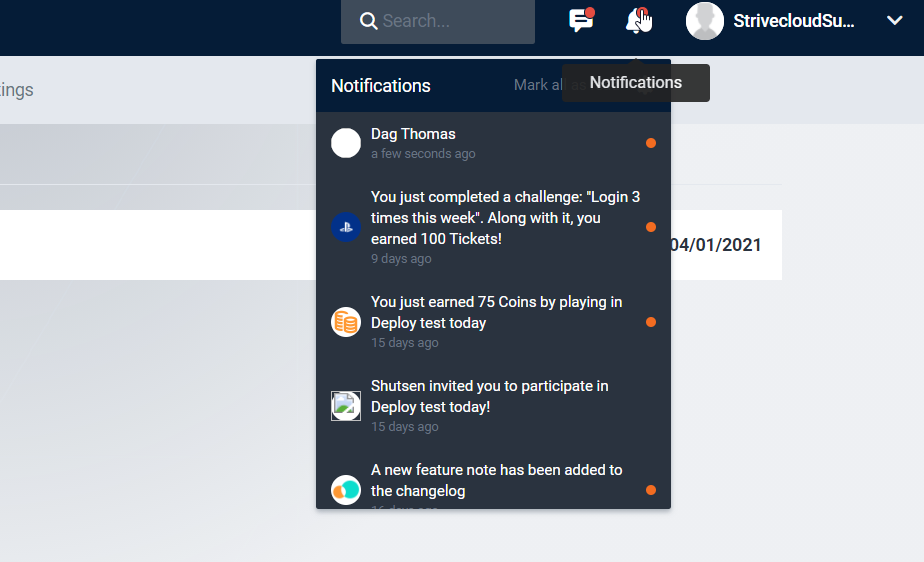Click the magnifying glass search icon

[368, 21]
